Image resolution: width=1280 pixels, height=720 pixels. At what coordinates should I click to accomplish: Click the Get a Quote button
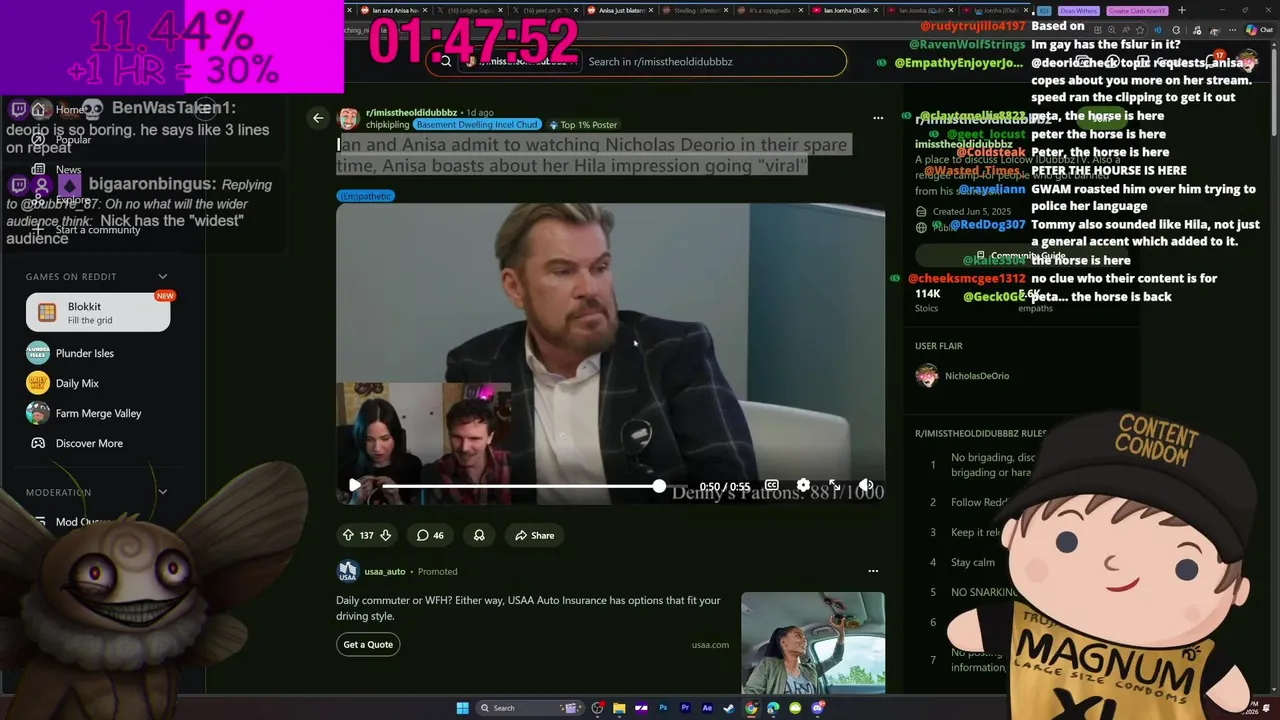tap(368, 644)
